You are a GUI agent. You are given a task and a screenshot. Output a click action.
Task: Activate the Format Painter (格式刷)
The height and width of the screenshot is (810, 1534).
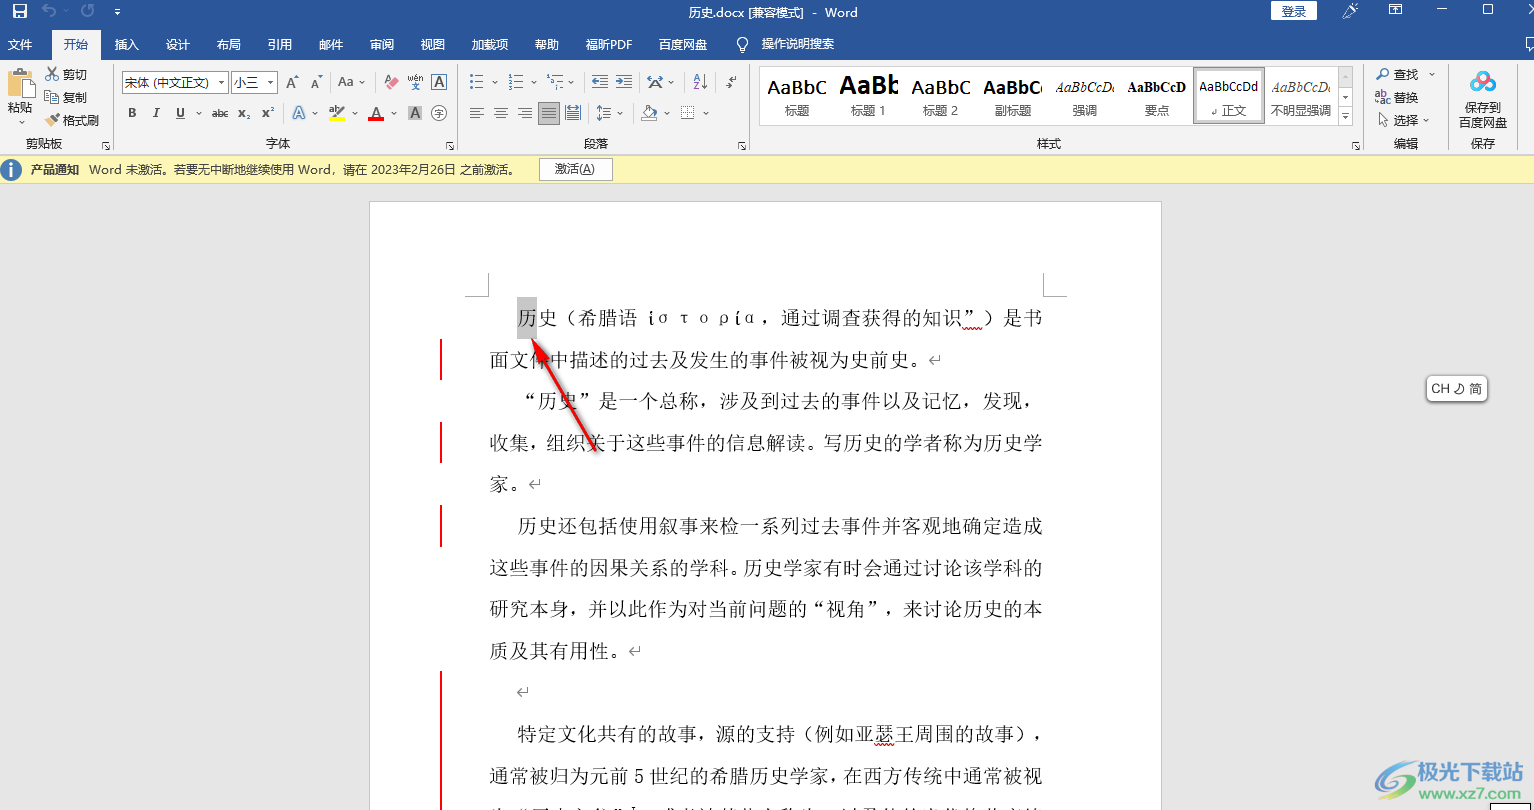(x=72, y=120)
